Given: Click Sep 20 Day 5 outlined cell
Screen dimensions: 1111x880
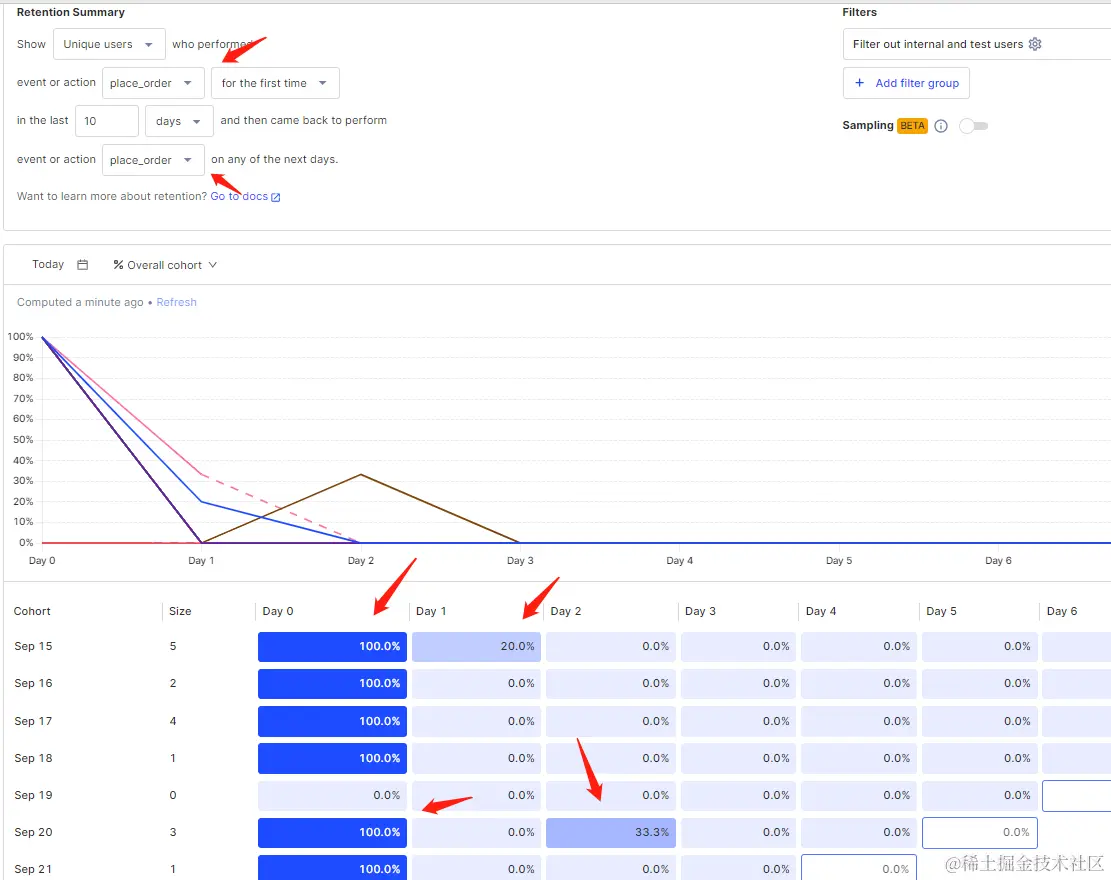Looking at the screenshot, I should pyautogui.click(x=980, y=833).
